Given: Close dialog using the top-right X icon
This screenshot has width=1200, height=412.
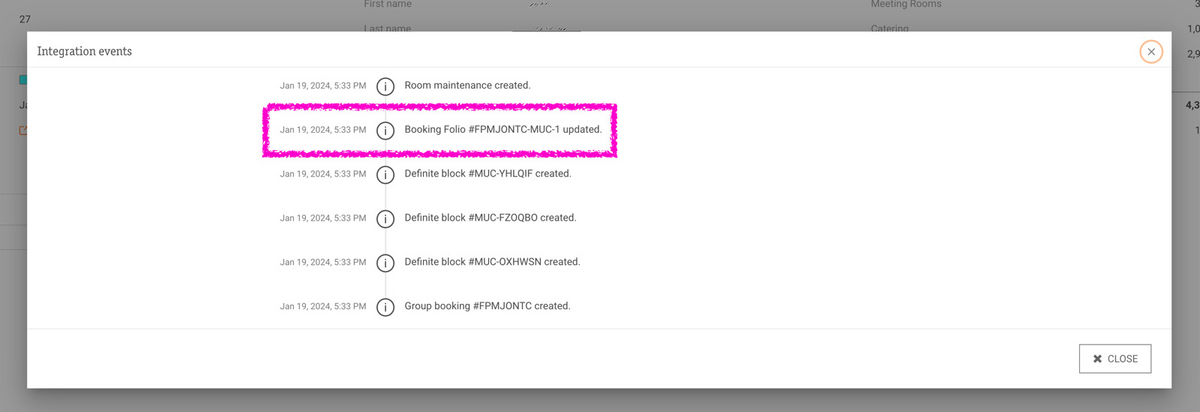Looking at the screenshot, I should pyautogui.click(x=1151, y=52).
